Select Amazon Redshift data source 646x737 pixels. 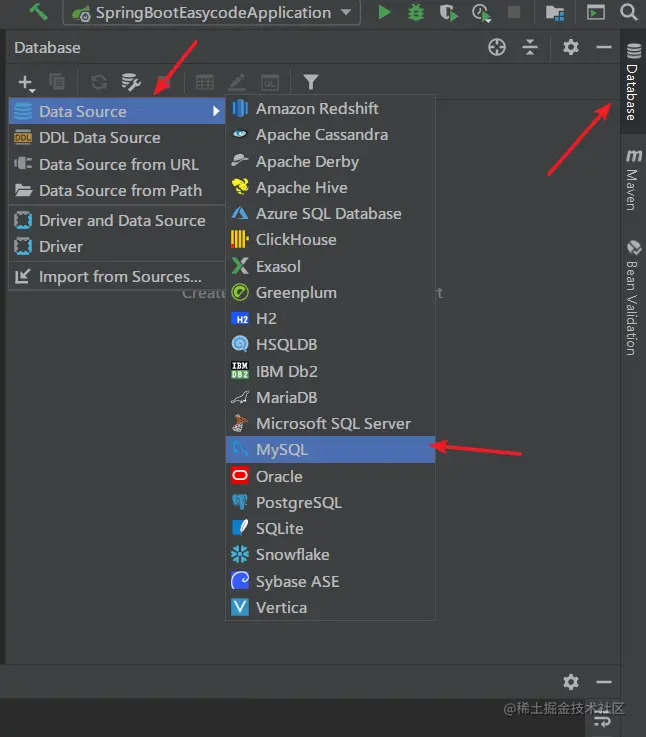331,109
